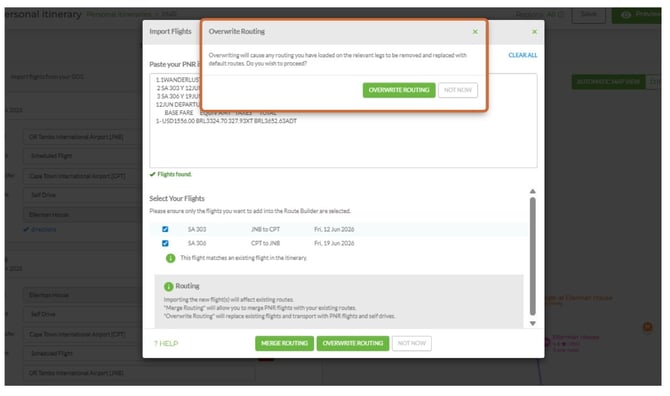Close the Import Flights dialog
670x396 pixels.
coord(534,32)
